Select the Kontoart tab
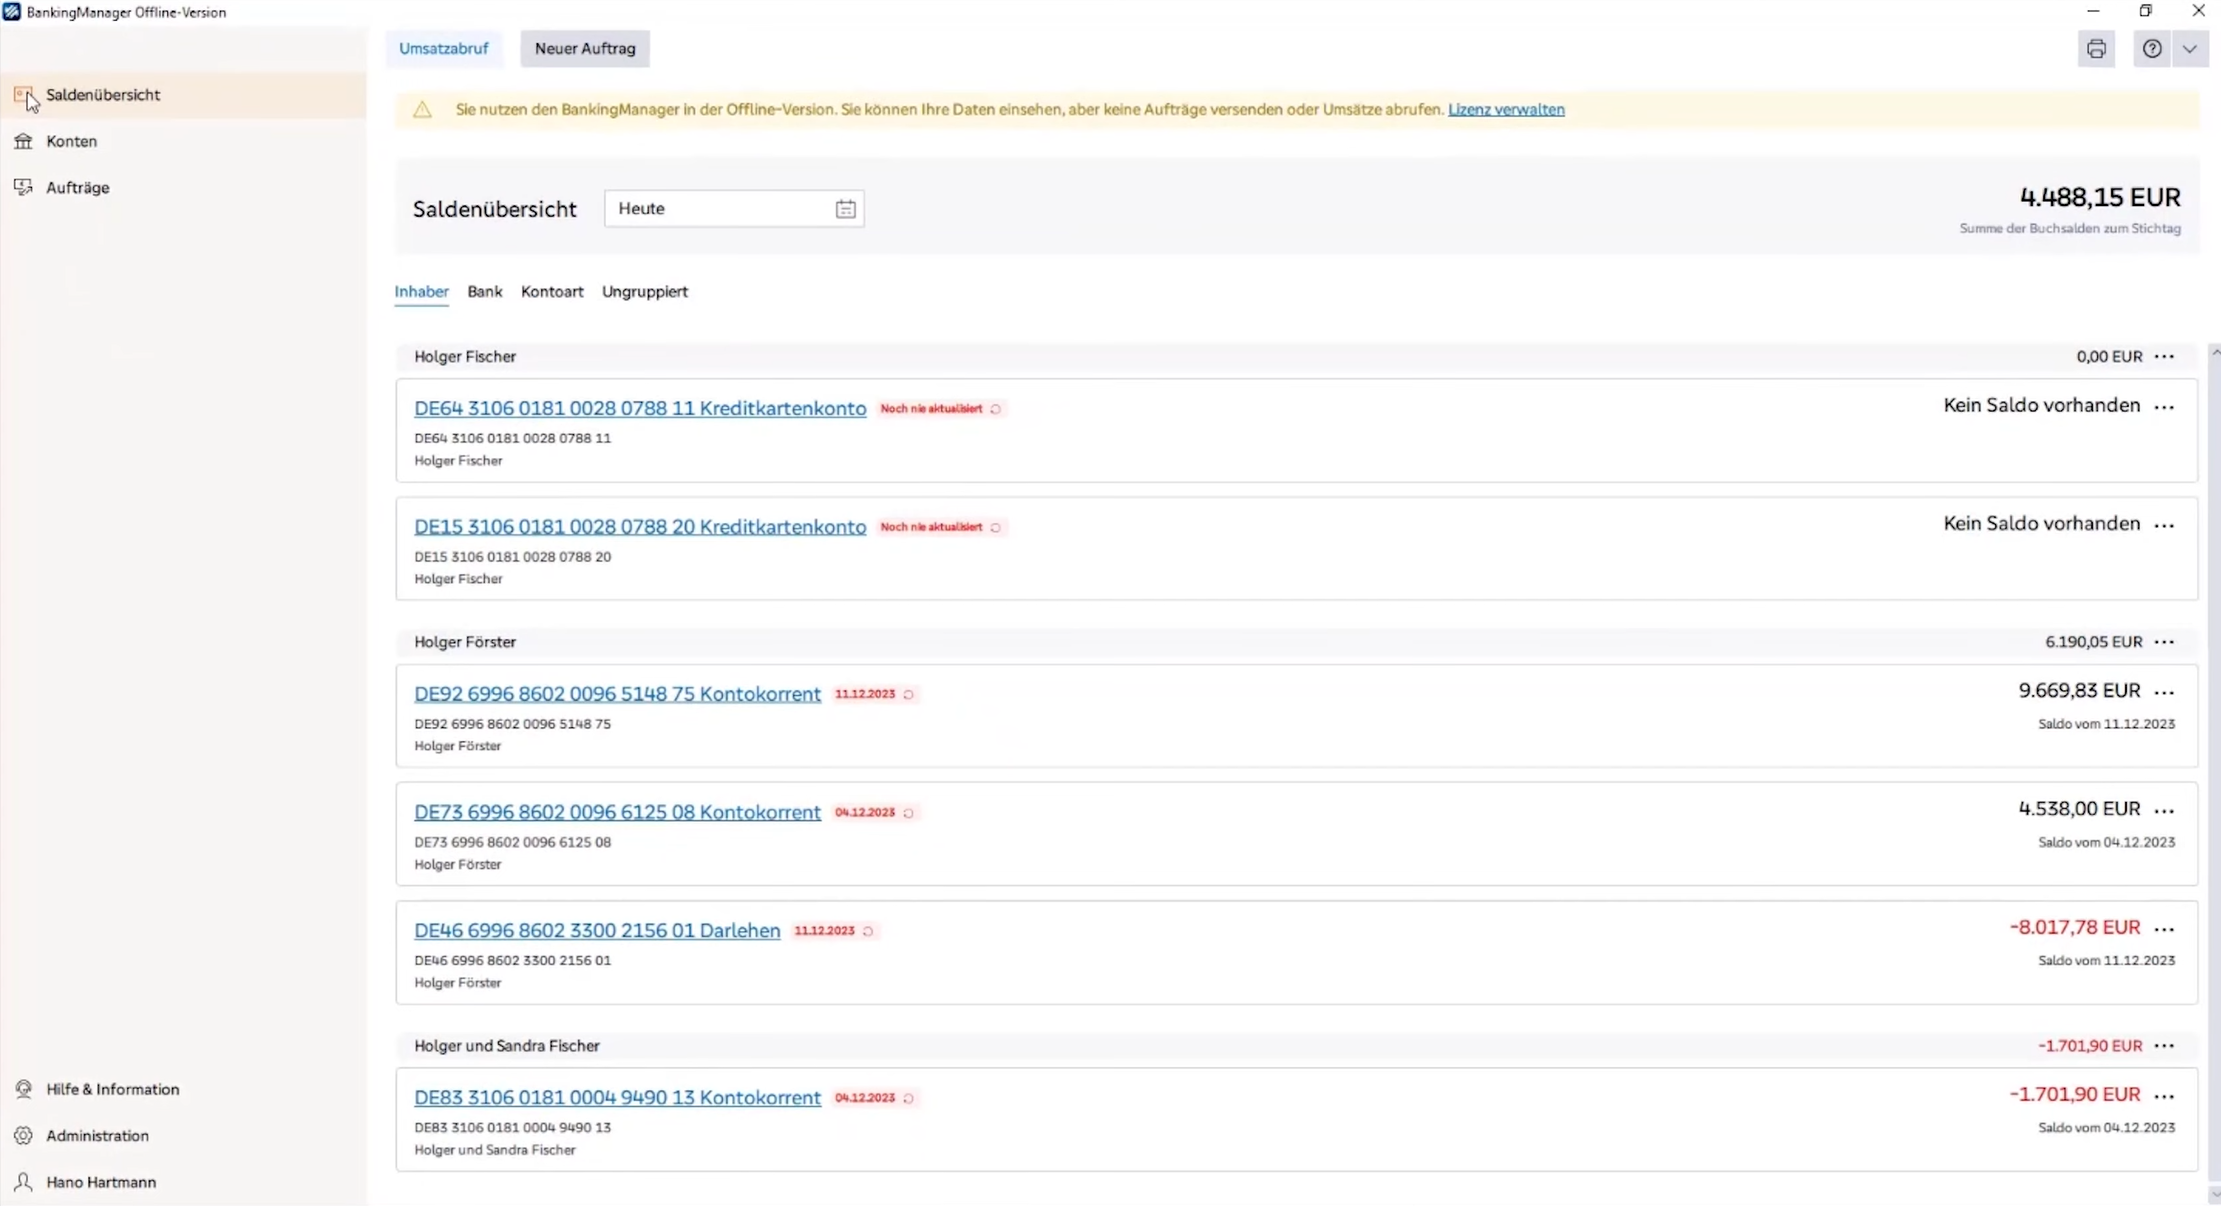Viewport: 2221px width, 1206px height. coord(552,291)
